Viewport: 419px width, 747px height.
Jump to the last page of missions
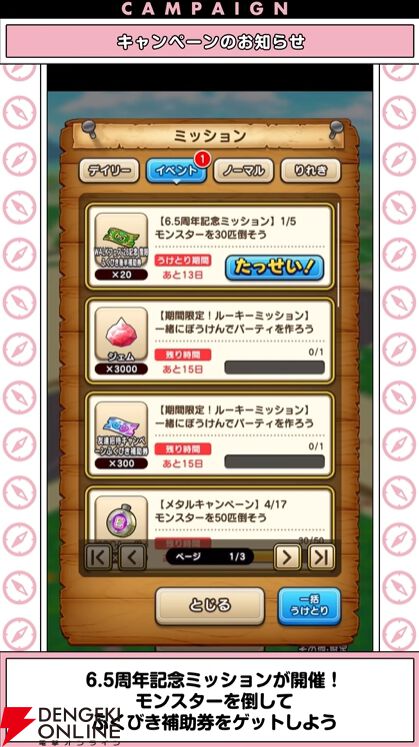tap(321, 556)
